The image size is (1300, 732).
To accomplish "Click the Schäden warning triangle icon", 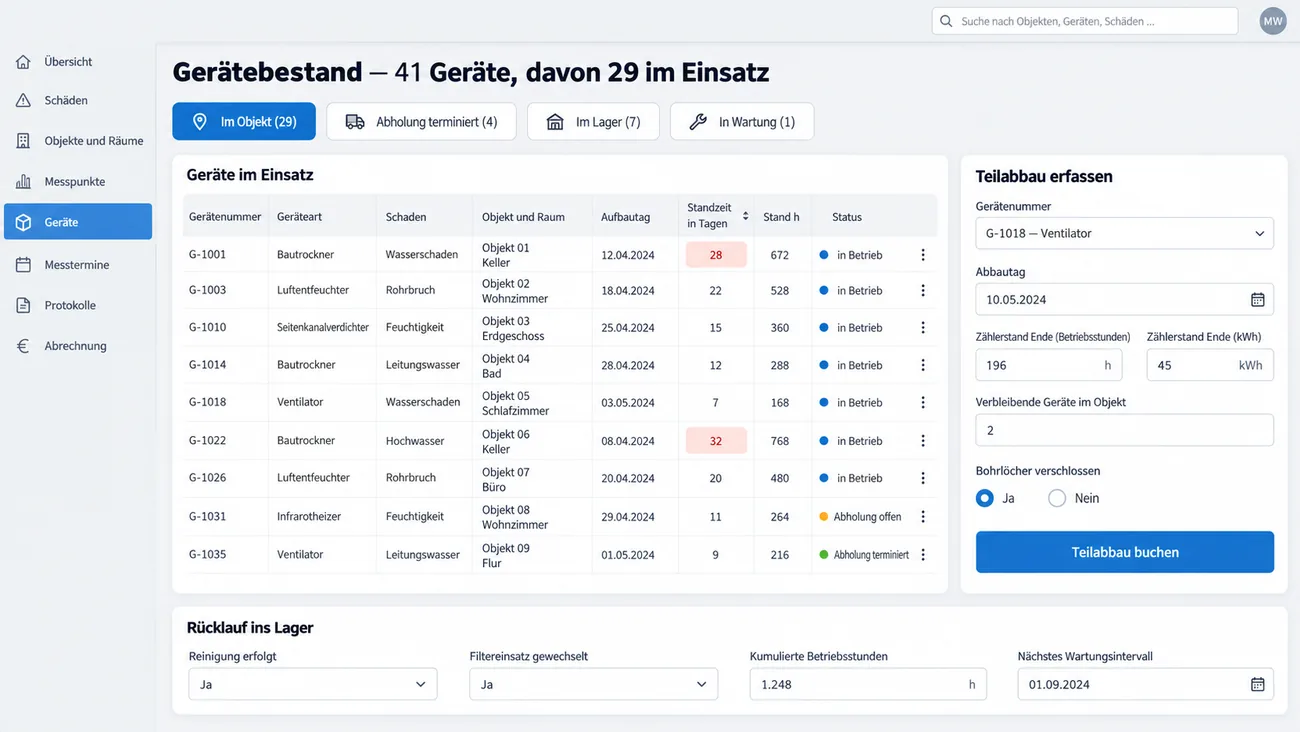I will pos(23,101).
